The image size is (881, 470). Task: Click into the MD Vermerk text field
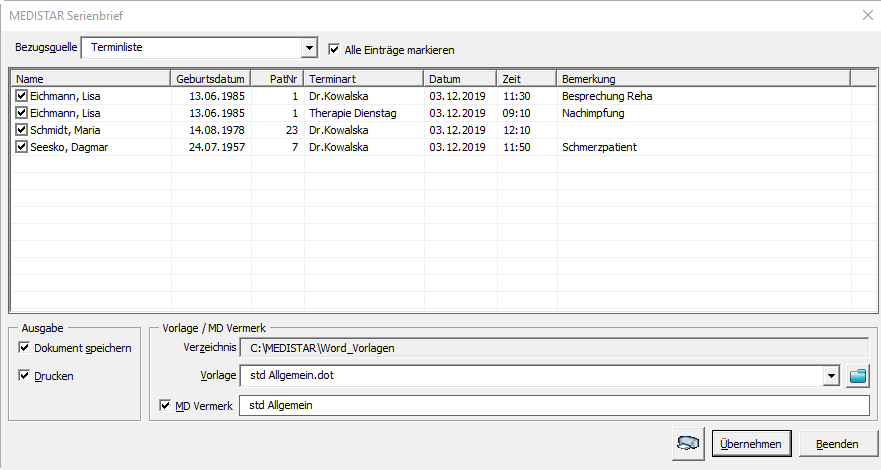click(554, 406)
